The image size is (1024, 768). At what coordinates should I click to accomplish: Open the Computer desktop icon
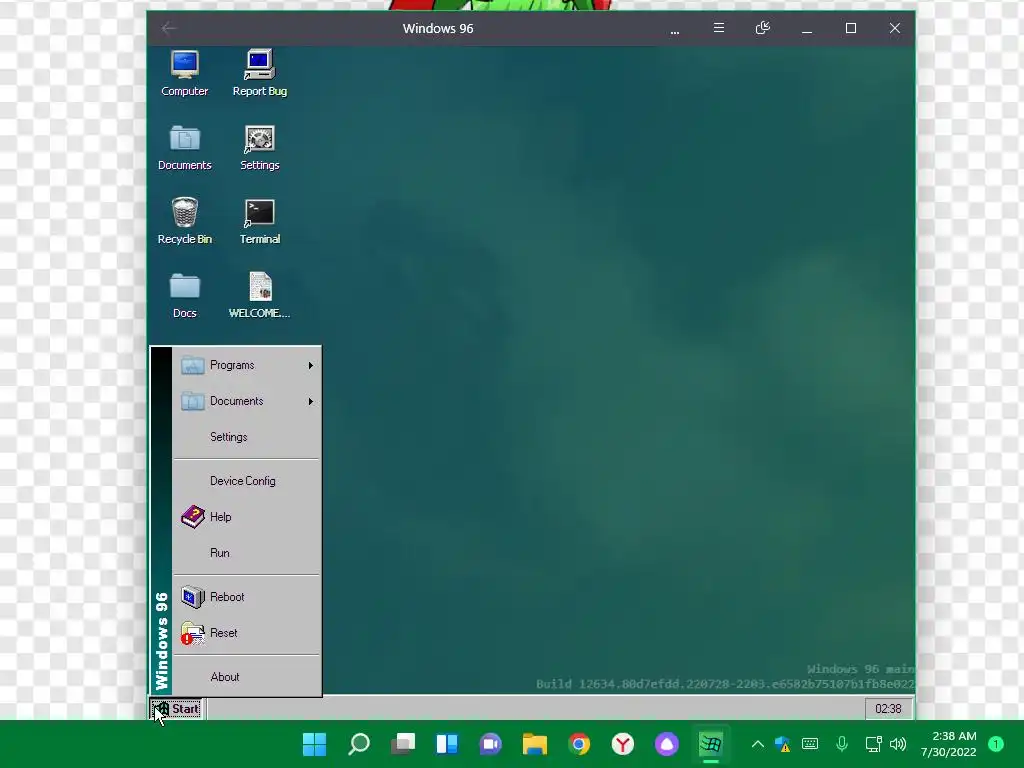click(x=185, y=73)
